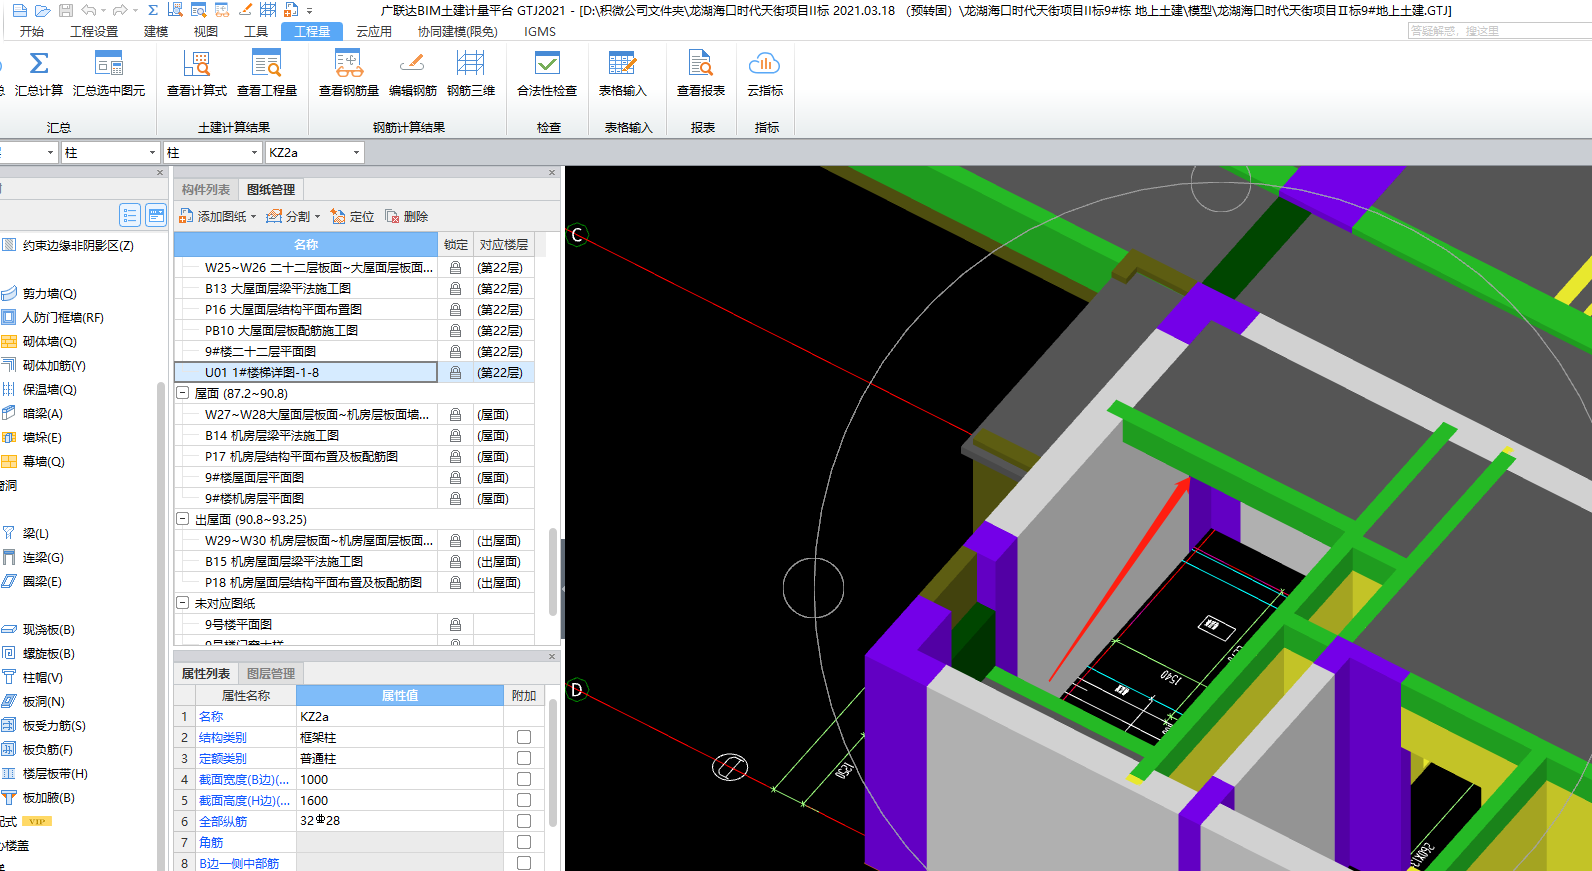Click the 对应楼层 column header
This screenshot has width=1592, height=871.
[x=504, y=245]
